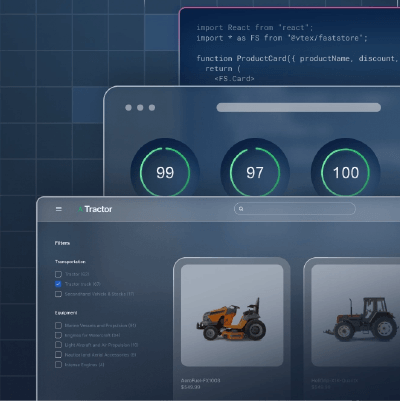Click the Filters heading
The image size is (400, 401).
62,243
